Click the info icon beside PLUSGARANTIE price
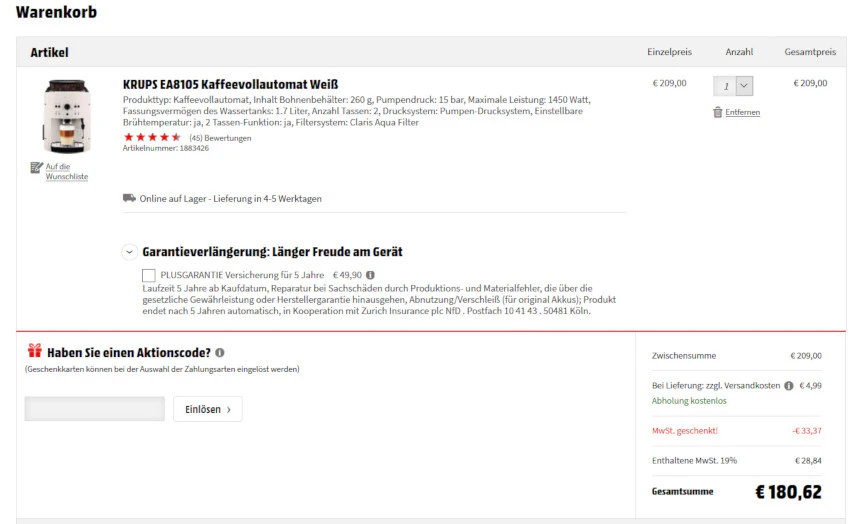Viewport: 850px width, 524px height. [x=370, y=275]
